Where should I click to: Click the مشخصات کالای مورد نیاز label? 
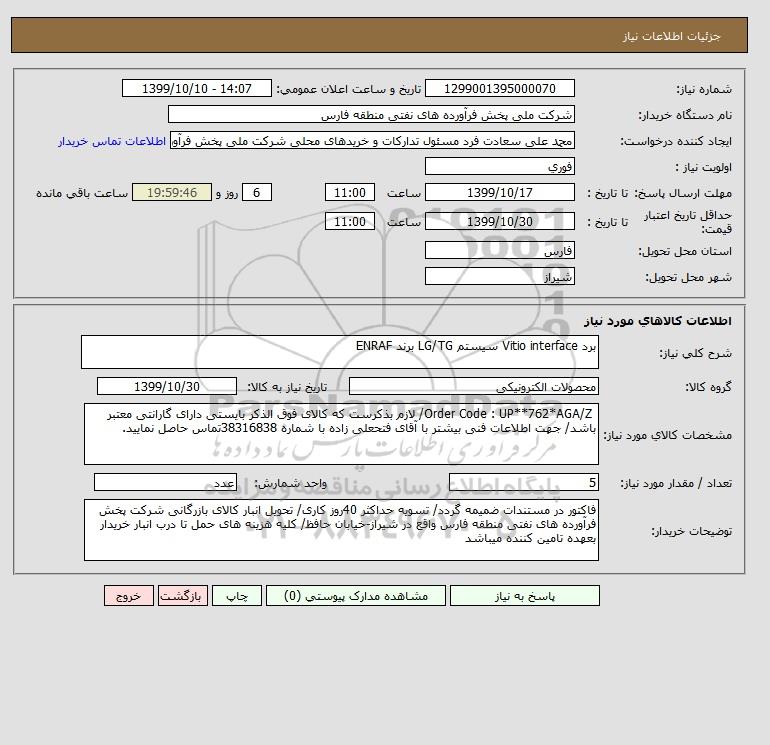(x=667, y=435)
